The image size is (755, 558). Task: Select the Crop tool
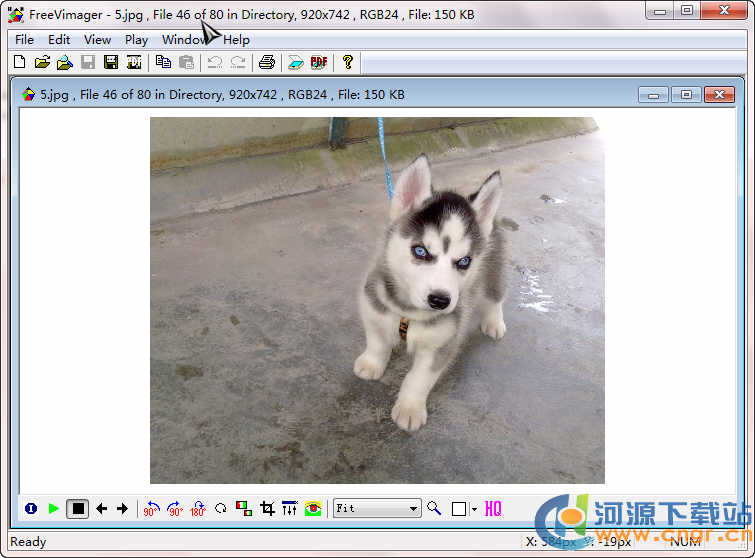(267, 508)
